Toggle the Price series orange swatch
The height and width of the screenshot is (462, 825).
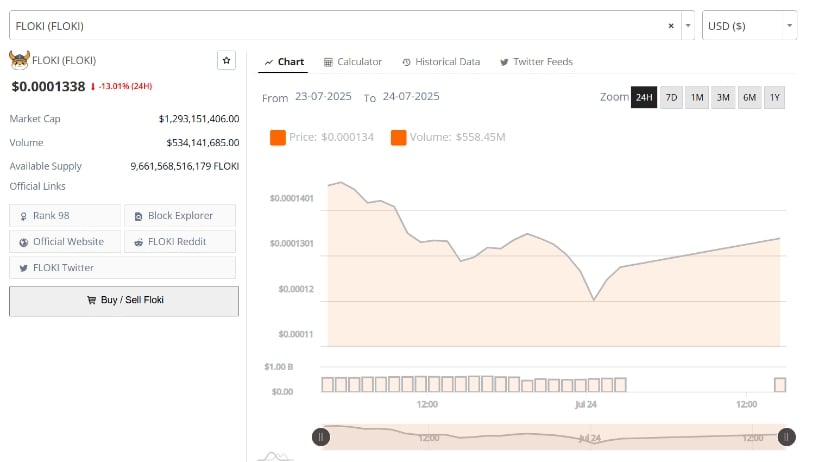[x=278, y=137]
